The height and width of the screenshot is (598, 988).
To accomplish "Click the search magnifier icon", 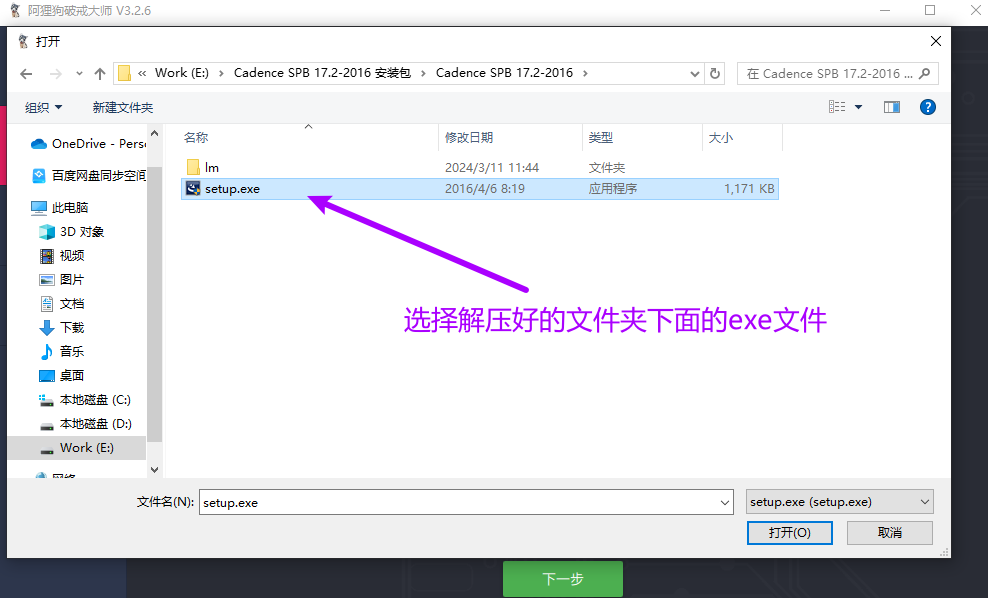I will coord(924,74).
